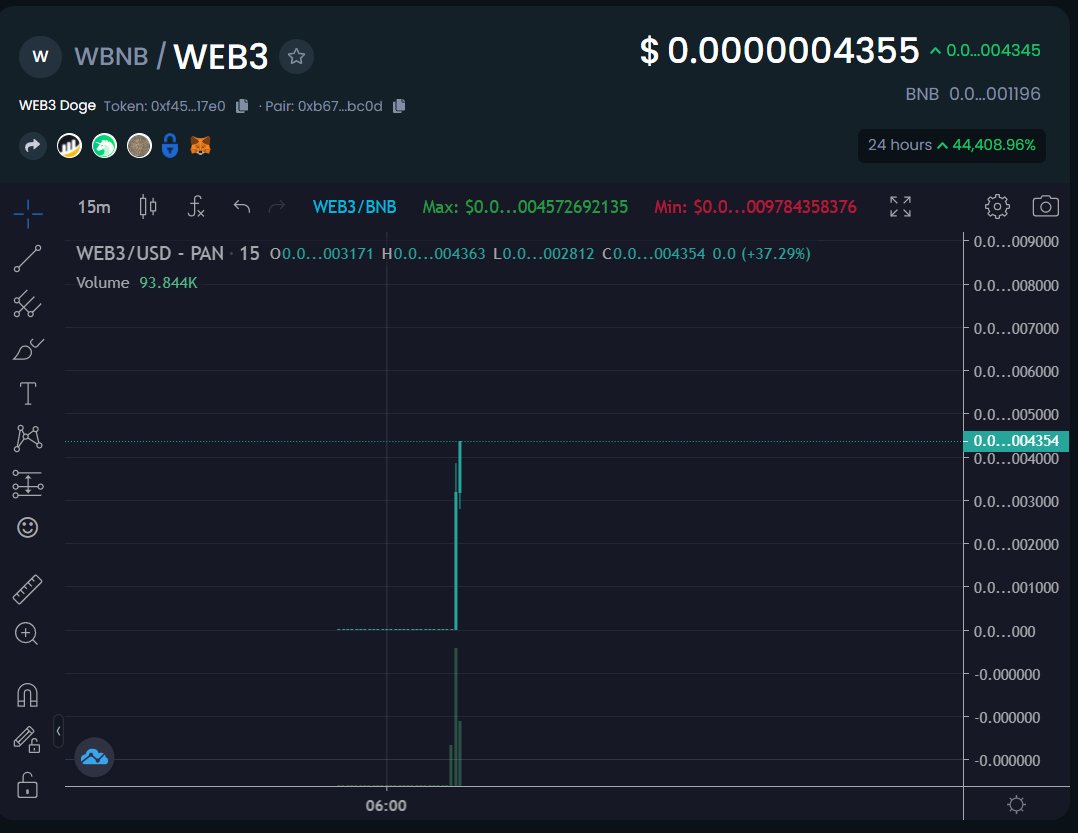Click the $ 0.0000004355 price heading
The image size is (1078, 833).
click(780, 51)
